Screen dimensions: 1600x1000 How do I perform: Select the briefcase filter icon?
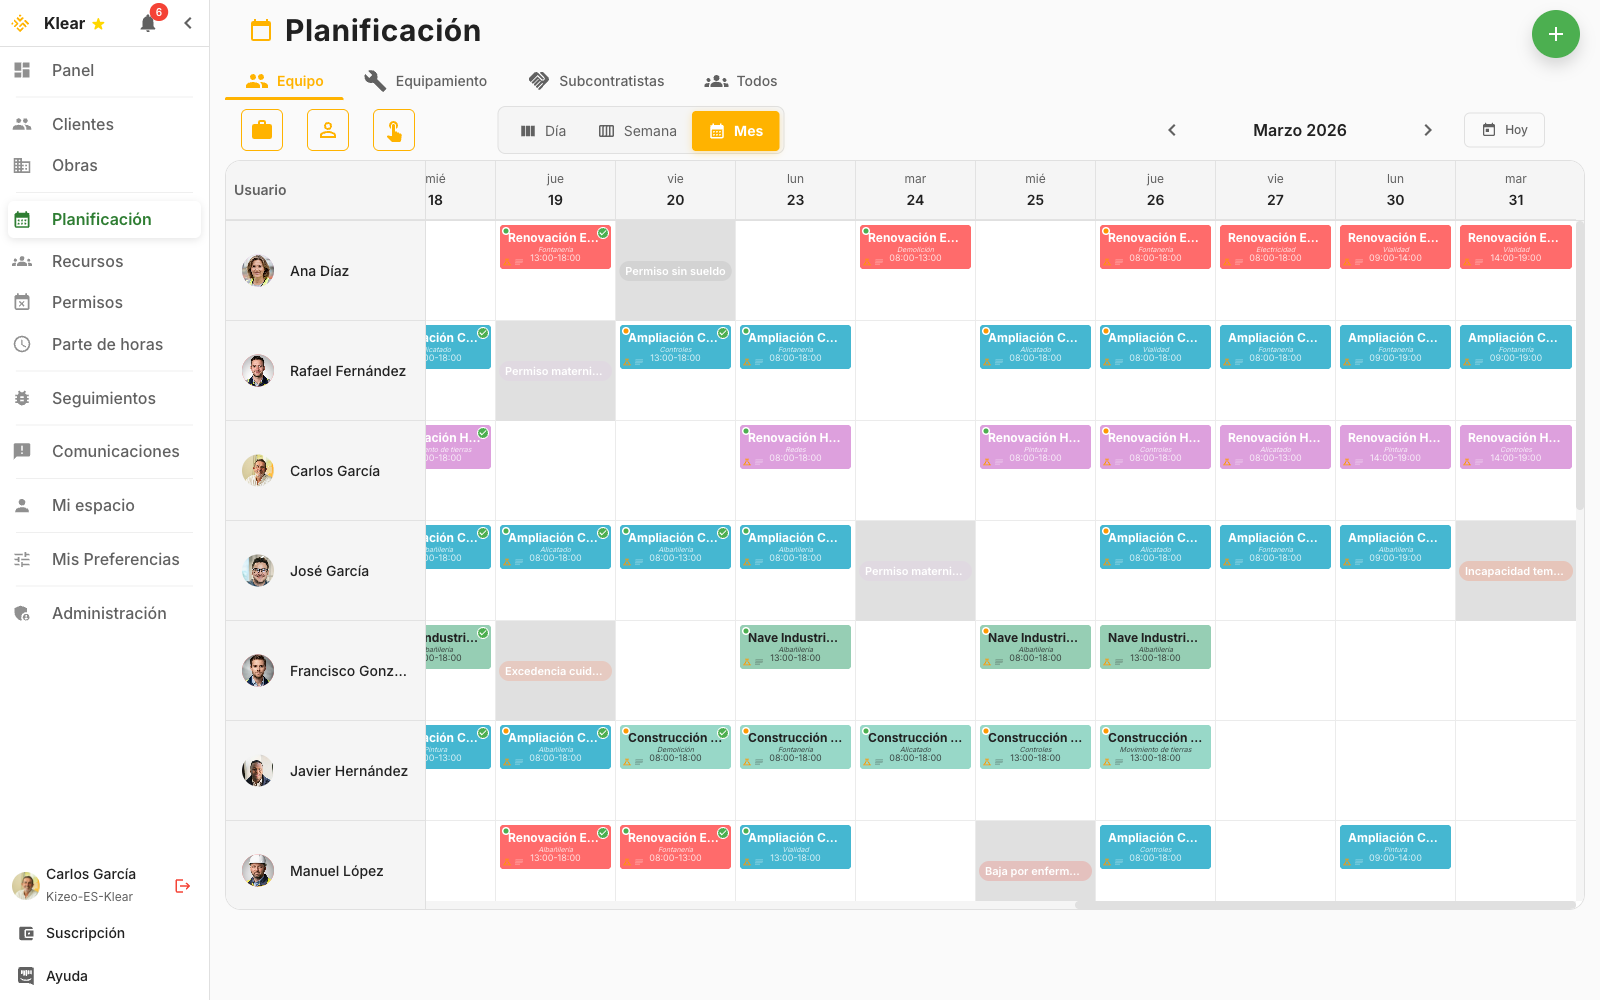pyautogui.click(x=261, y=130)
